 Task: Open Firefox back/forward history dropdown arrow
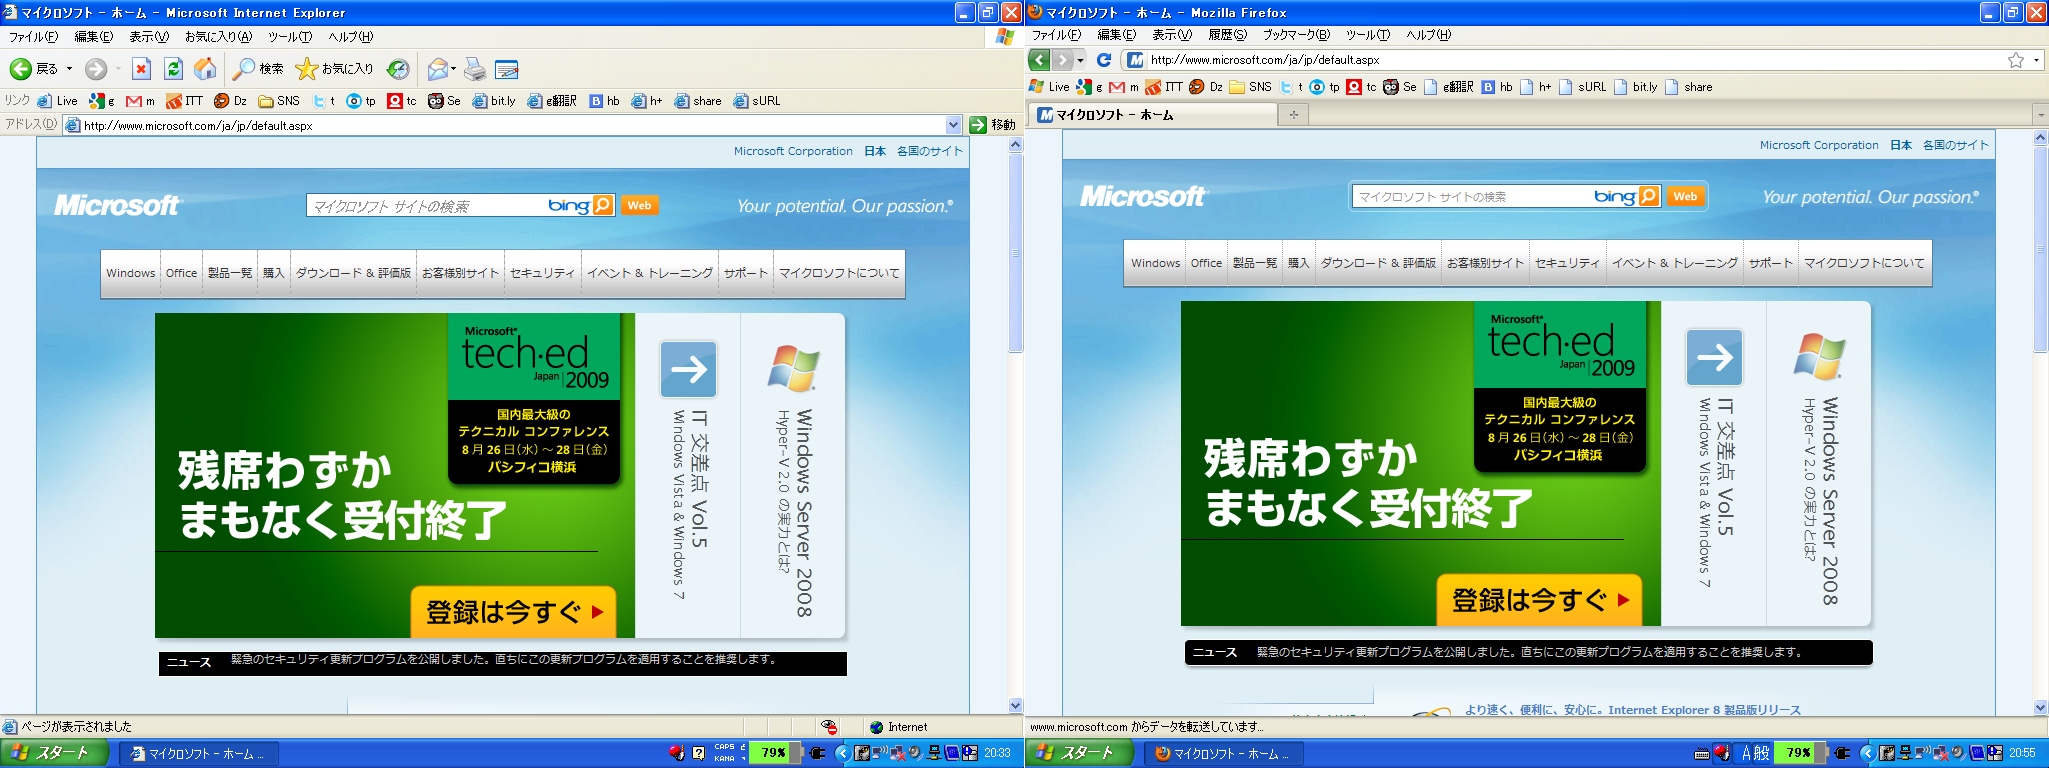(x=1080, y=60)
